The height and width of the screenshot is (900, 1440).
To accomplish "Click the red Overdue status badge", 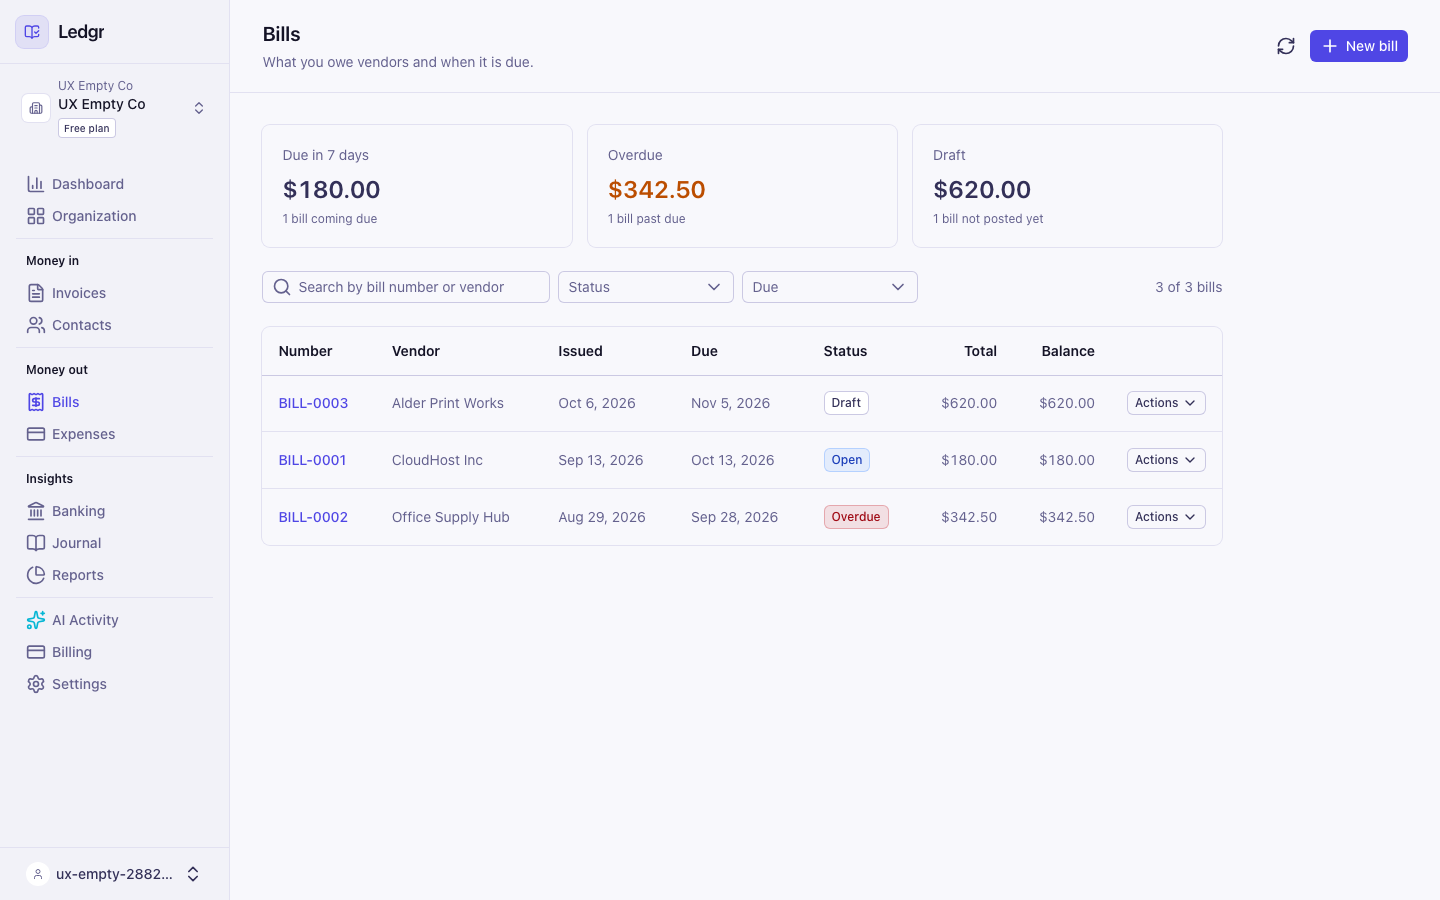I will pyautogui.click(x=856, y=517).
